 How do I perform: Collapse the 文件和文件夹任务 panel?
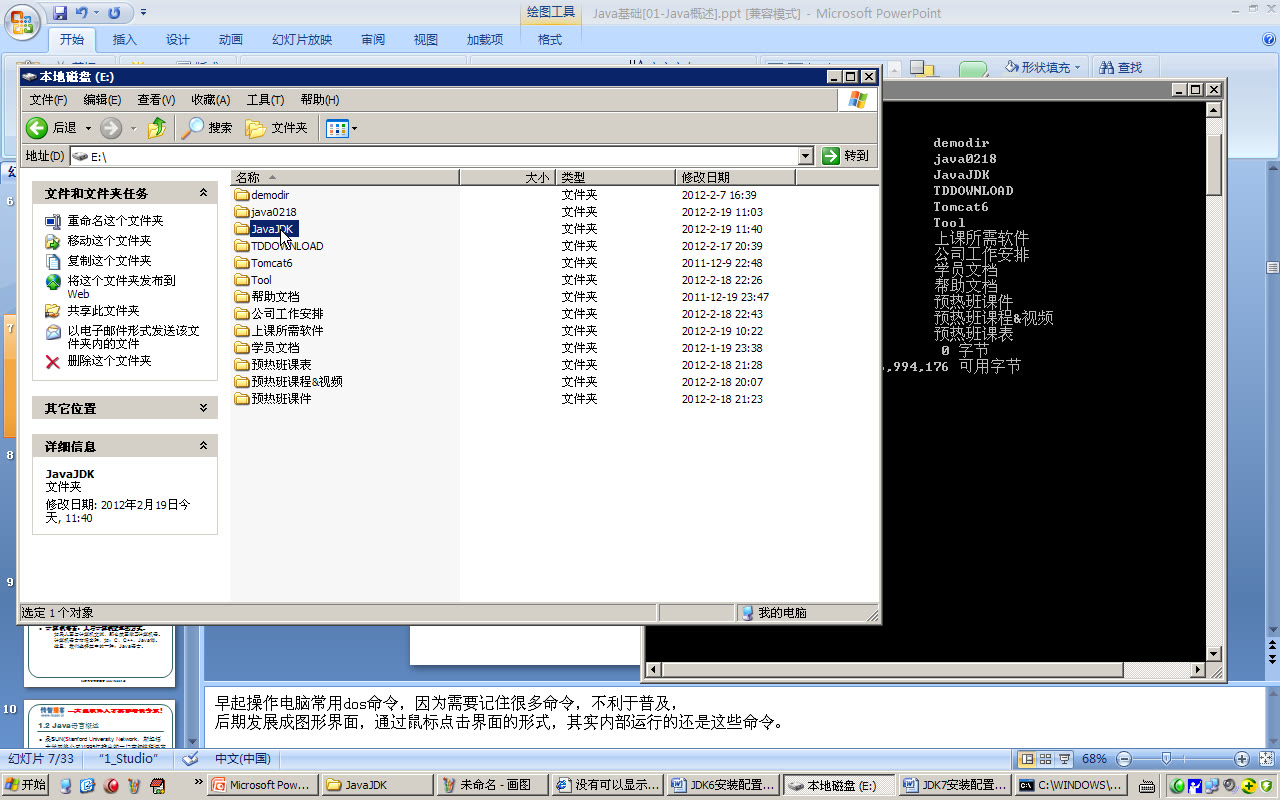[x=203, y=193]
